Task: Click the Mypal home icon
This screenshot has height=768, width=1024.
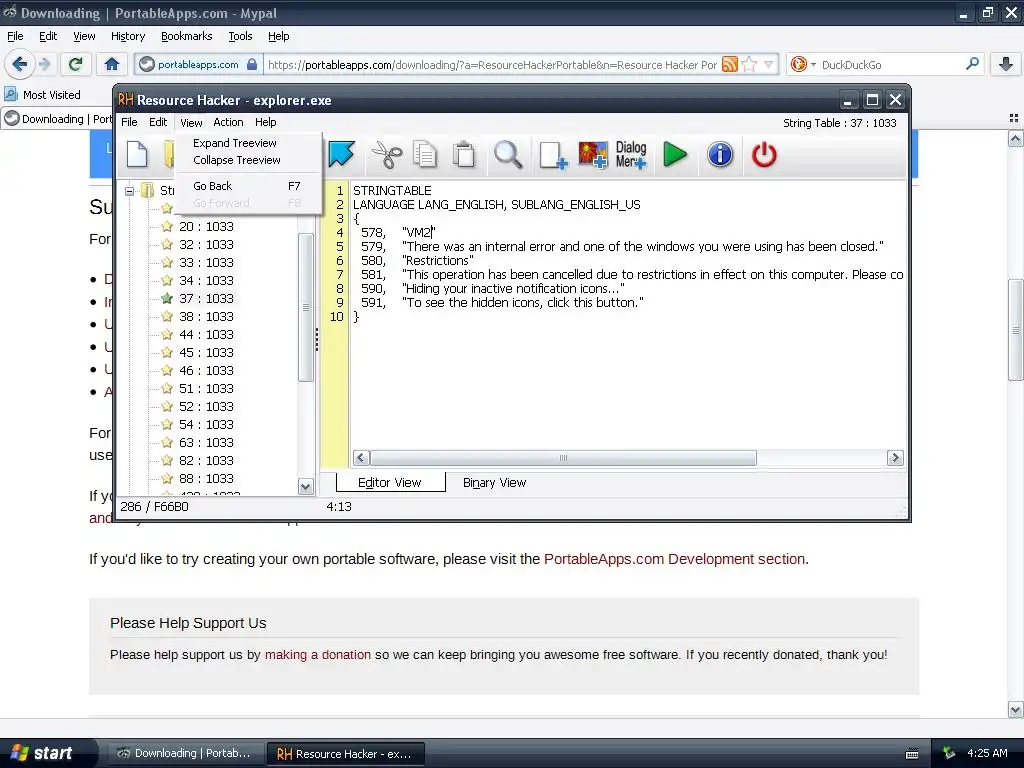Action: (x=112, y=64)
